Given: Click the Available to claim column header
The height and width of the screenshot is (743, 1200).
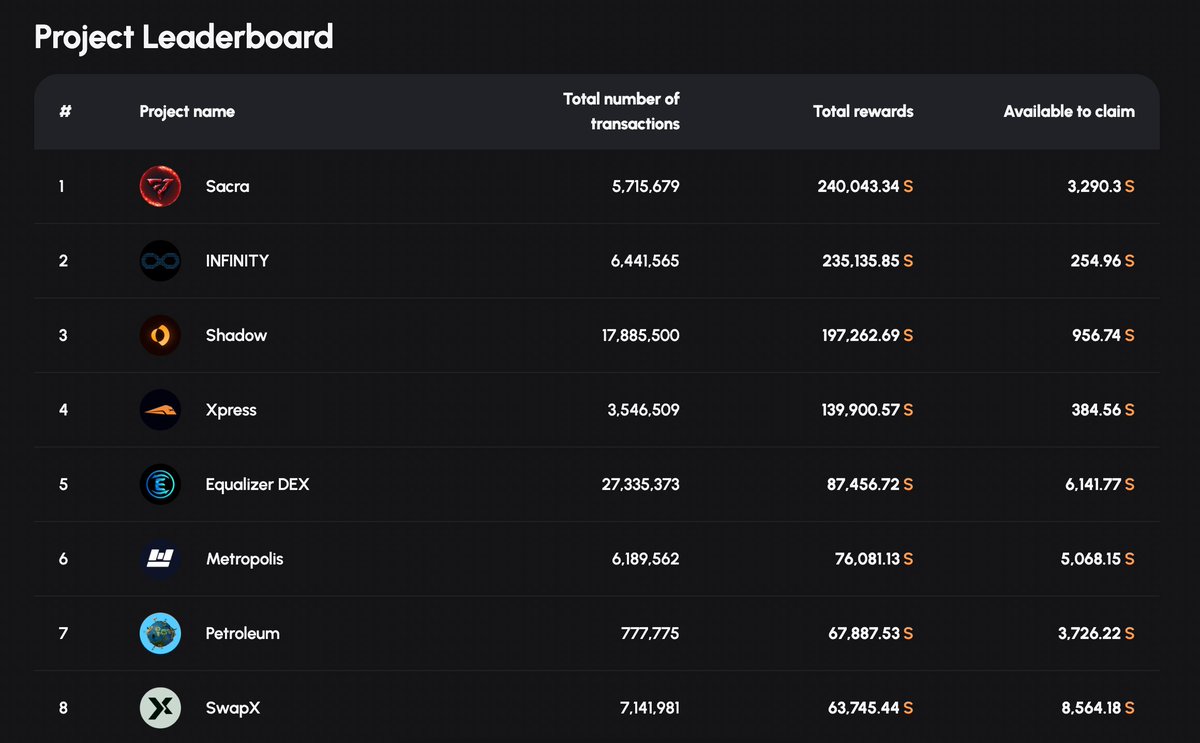Looking at the screenshot, I should [x=1069, y=111].
